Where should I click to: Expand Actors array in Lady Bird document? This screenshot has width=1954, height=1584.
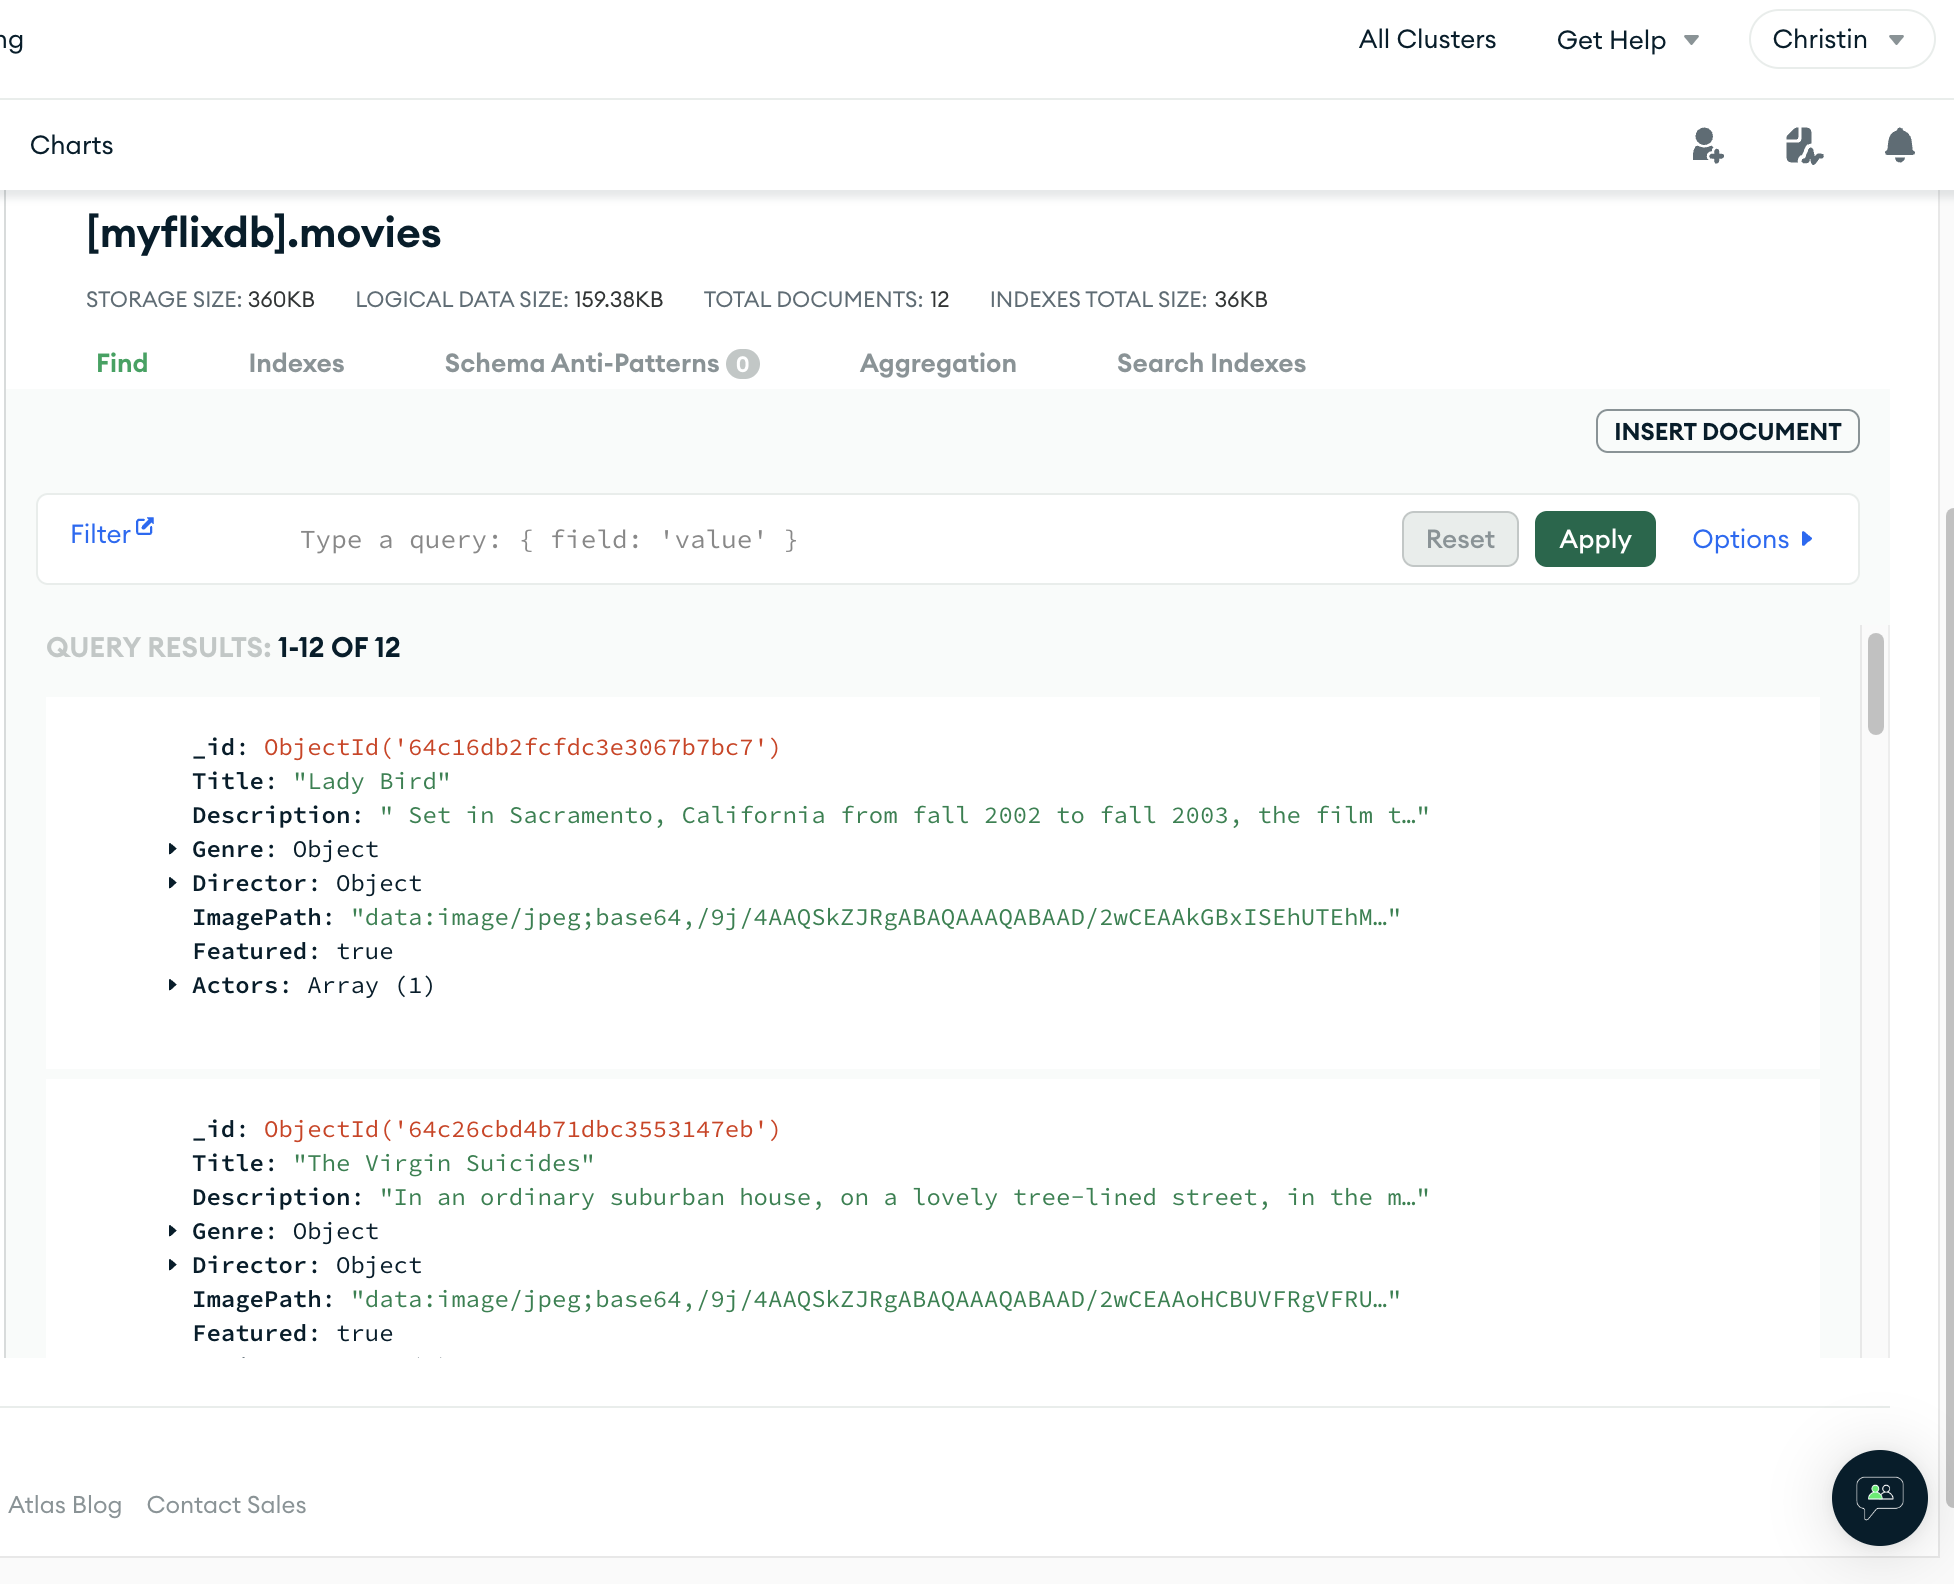173,985
